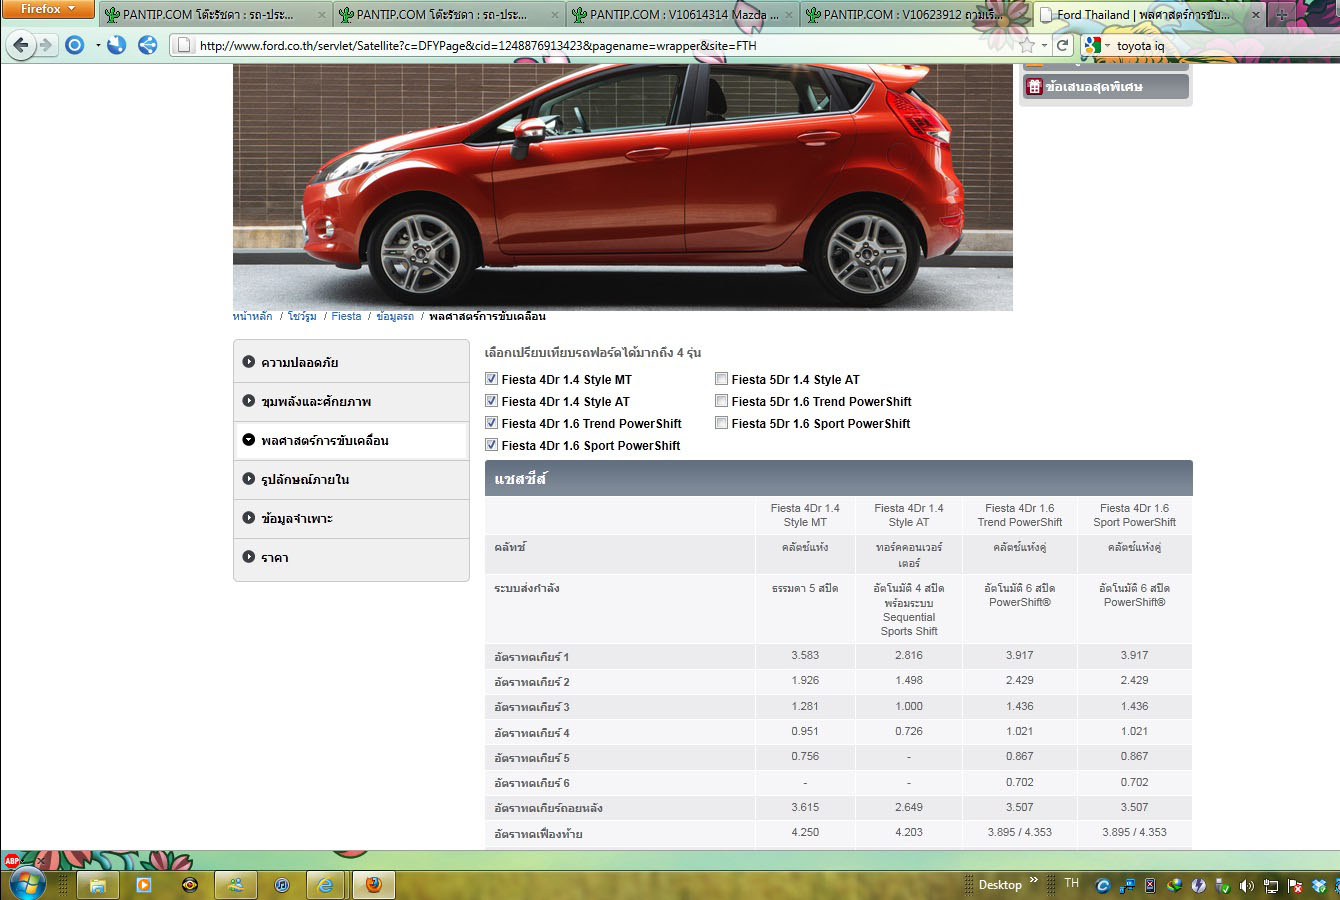Click the Desktop toolbar label on taskbar
Image resolution: width=1340 pixels, height=900 pixels.
pyautogui.click(x=1000, y=885)
